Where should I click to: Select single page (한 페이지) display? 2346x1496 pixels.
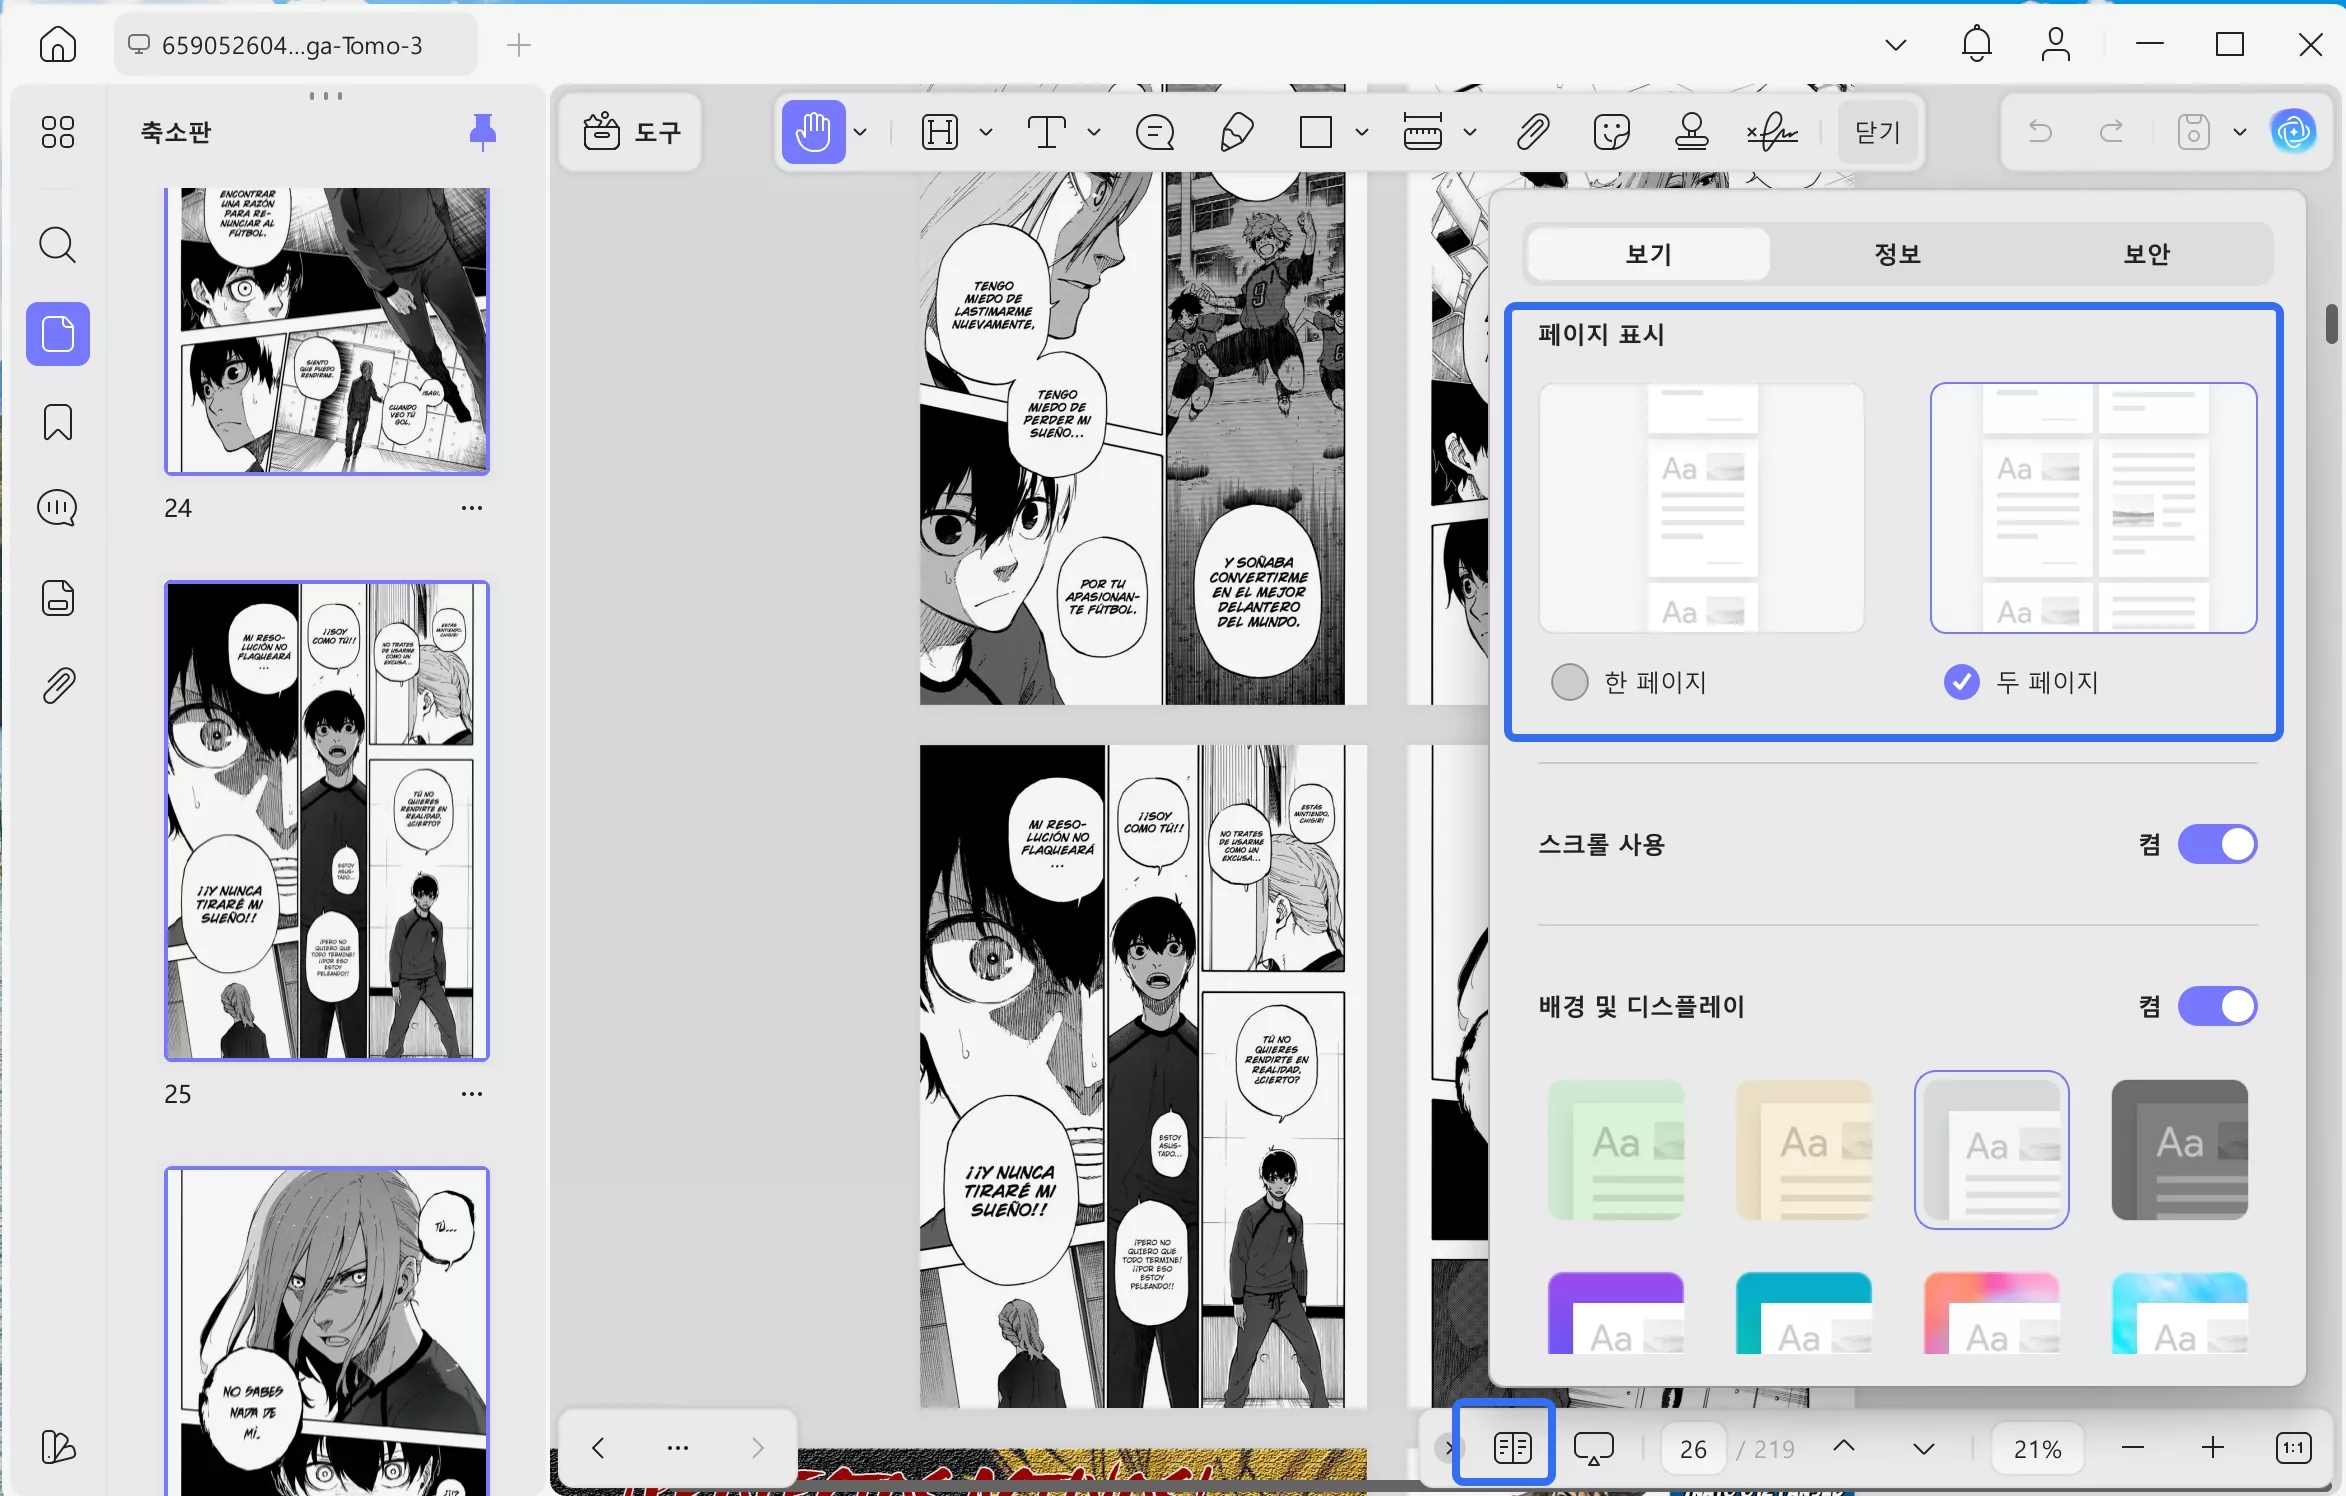[1569, 682]
